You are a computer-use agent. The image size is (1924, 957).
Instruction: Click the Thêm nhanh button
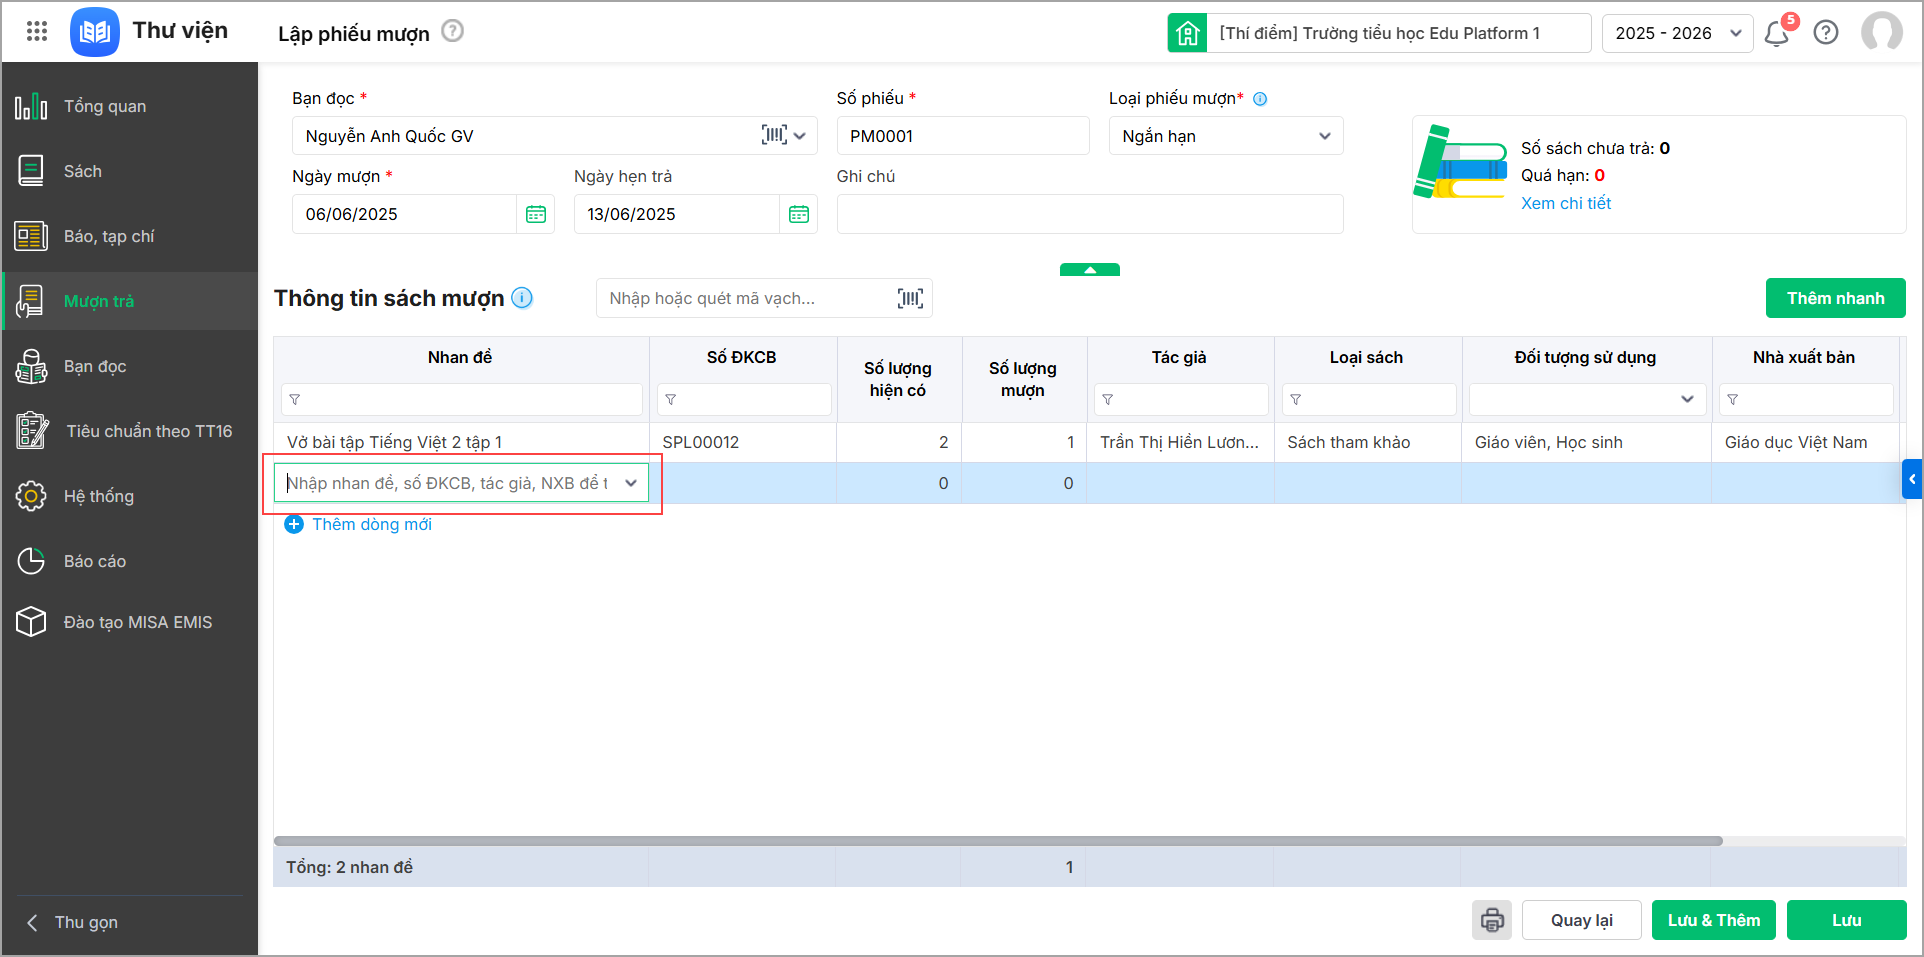pos(1835,298)
